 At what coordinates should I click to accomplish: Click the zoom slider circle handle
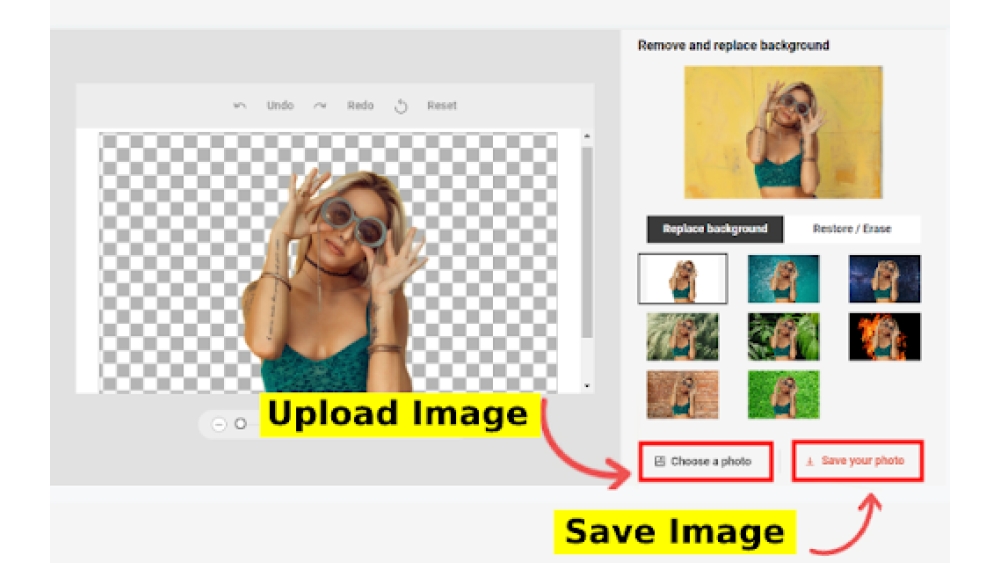point(240,423)
